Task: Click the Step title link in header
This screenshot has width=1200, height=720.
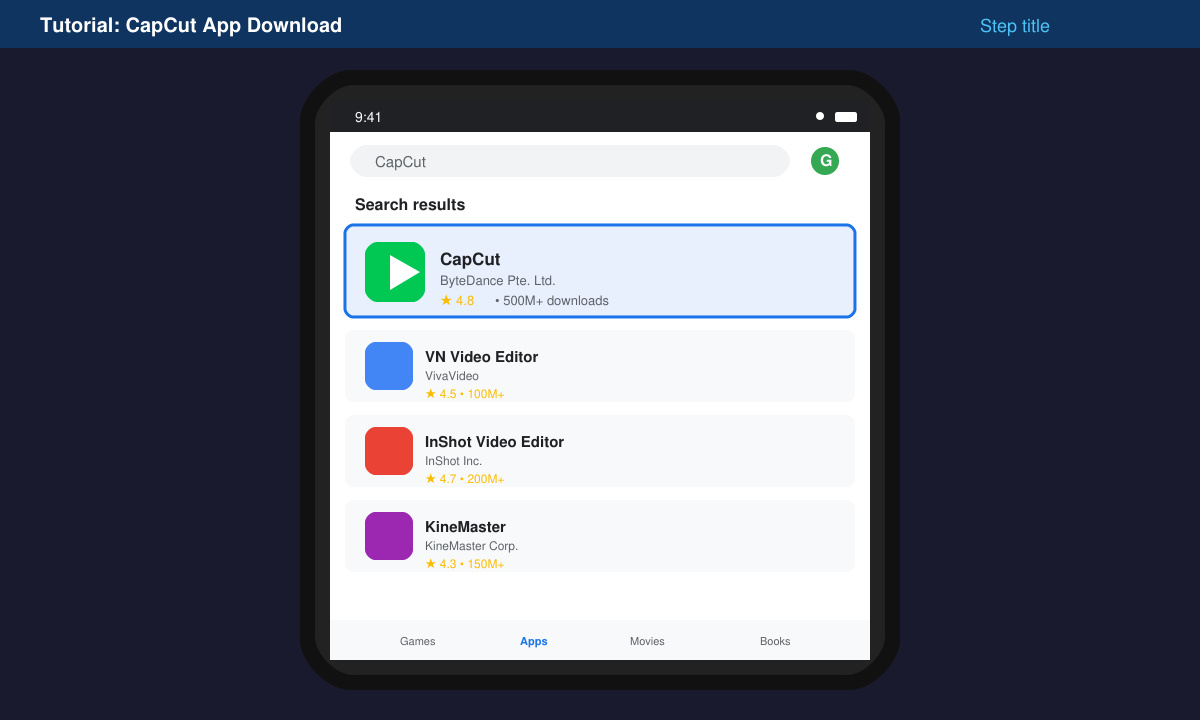Action: [x=1015, y=26]
